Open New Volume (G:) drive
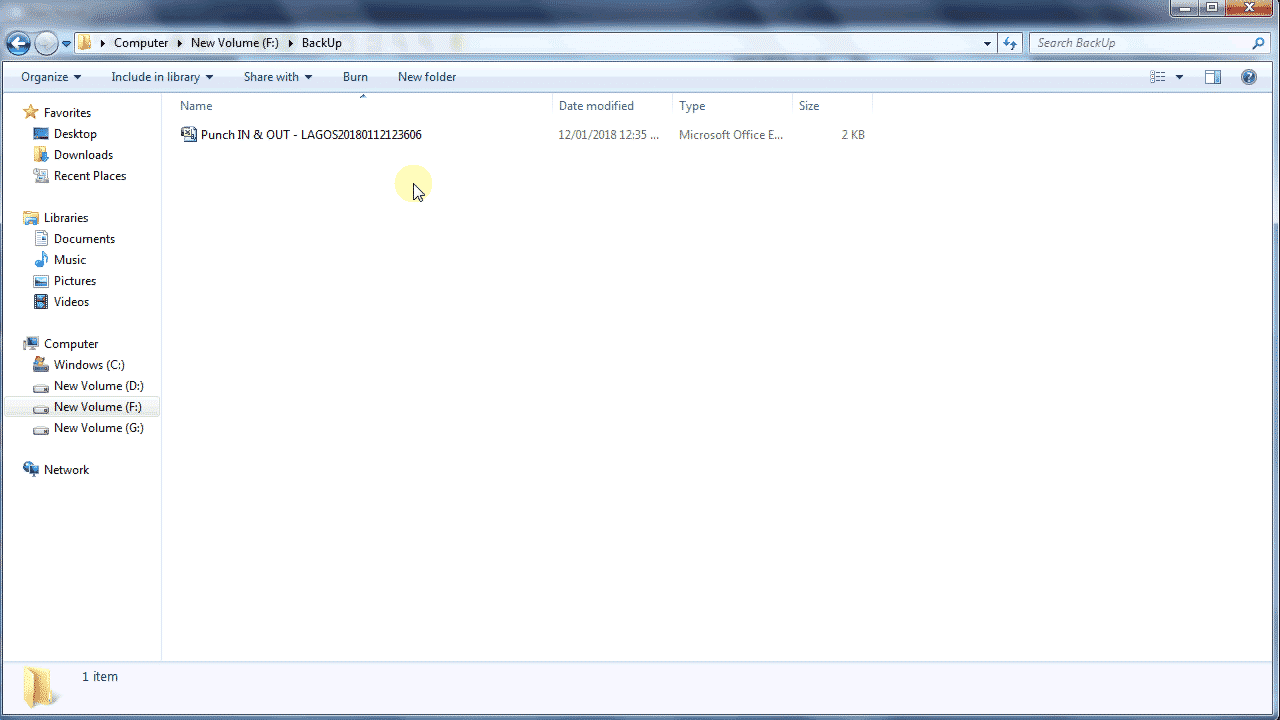The width and height of the screenshot is (1280, 720). [x=99, y=428]
